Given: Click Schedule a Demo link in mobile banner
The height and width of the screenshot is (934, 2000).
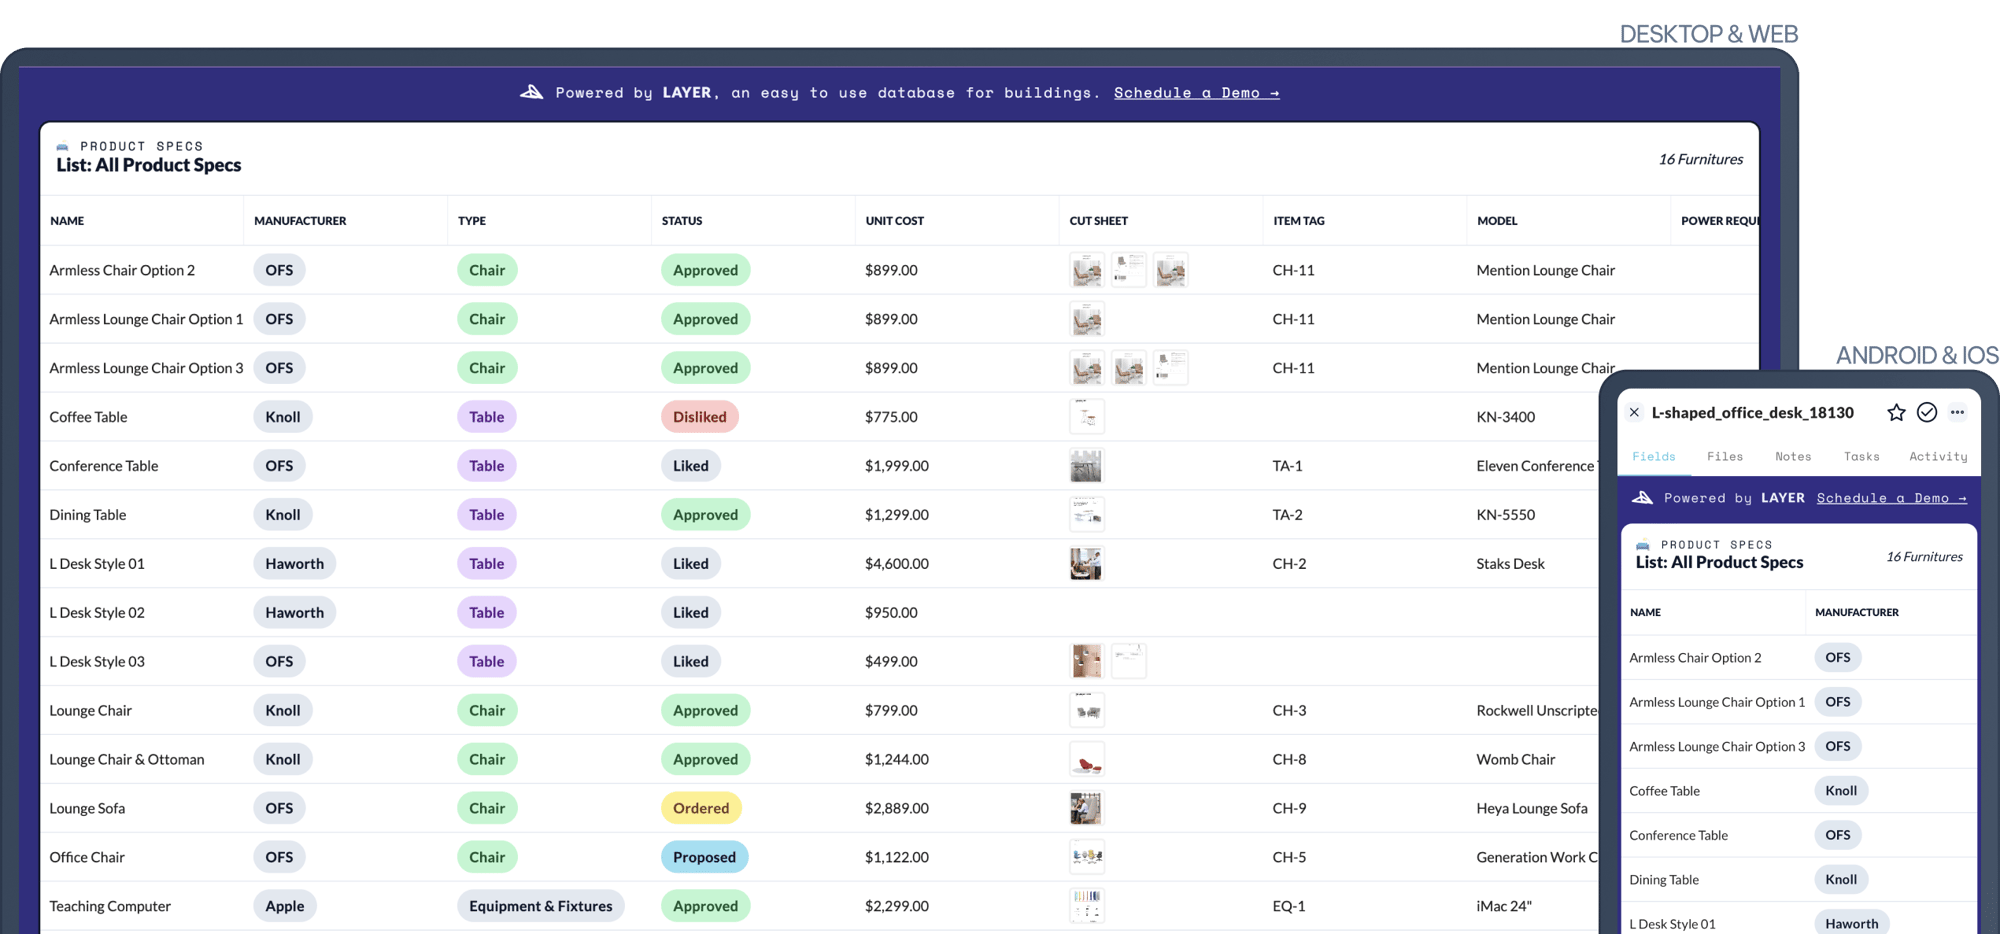Looking at the screenshot, I should coord(1892,497).
